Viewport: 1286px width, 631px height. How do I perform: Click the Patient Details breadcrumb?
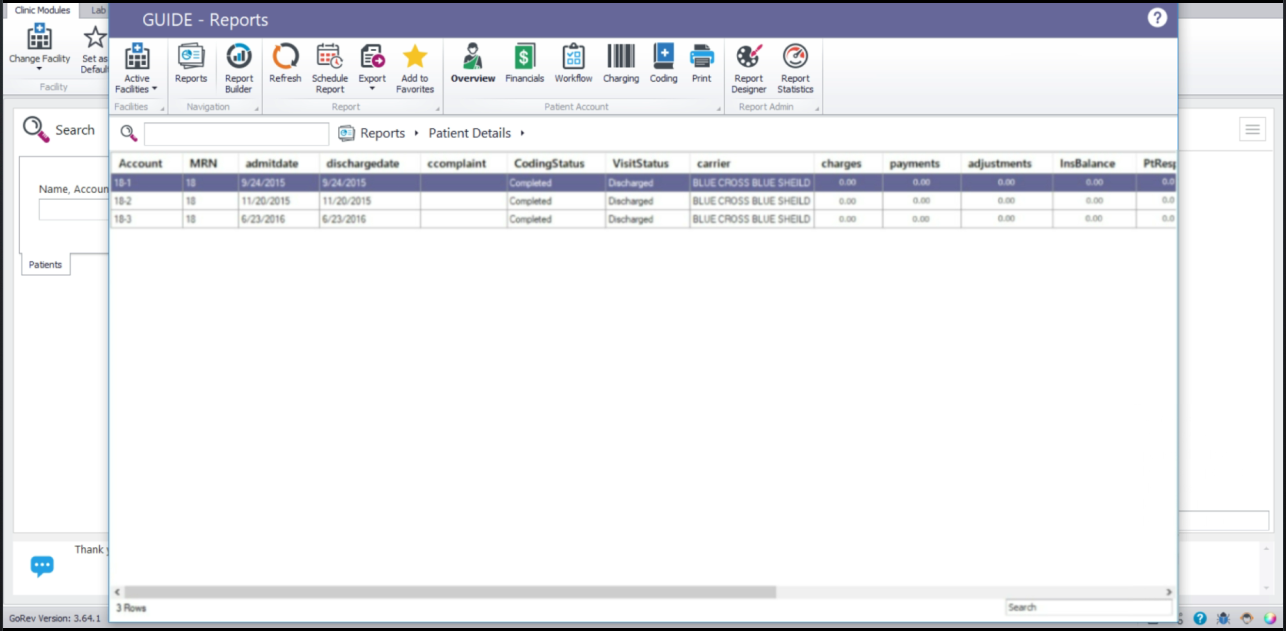pyautogui.click(x=470, y=133)
